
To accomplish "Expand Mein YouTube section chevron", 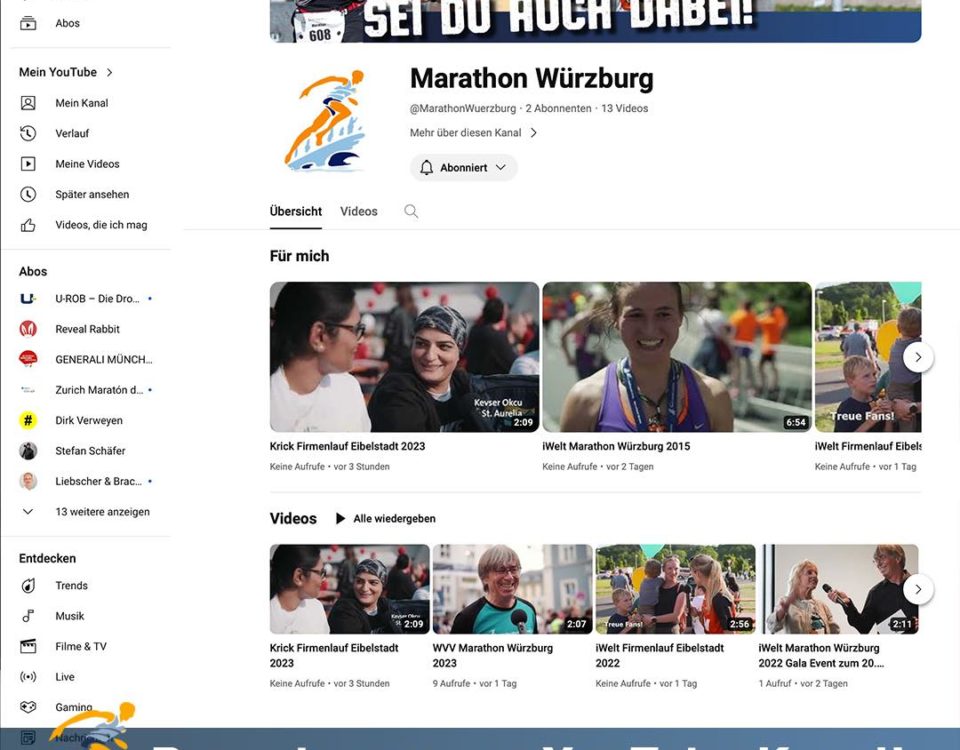I will [110, 72].
